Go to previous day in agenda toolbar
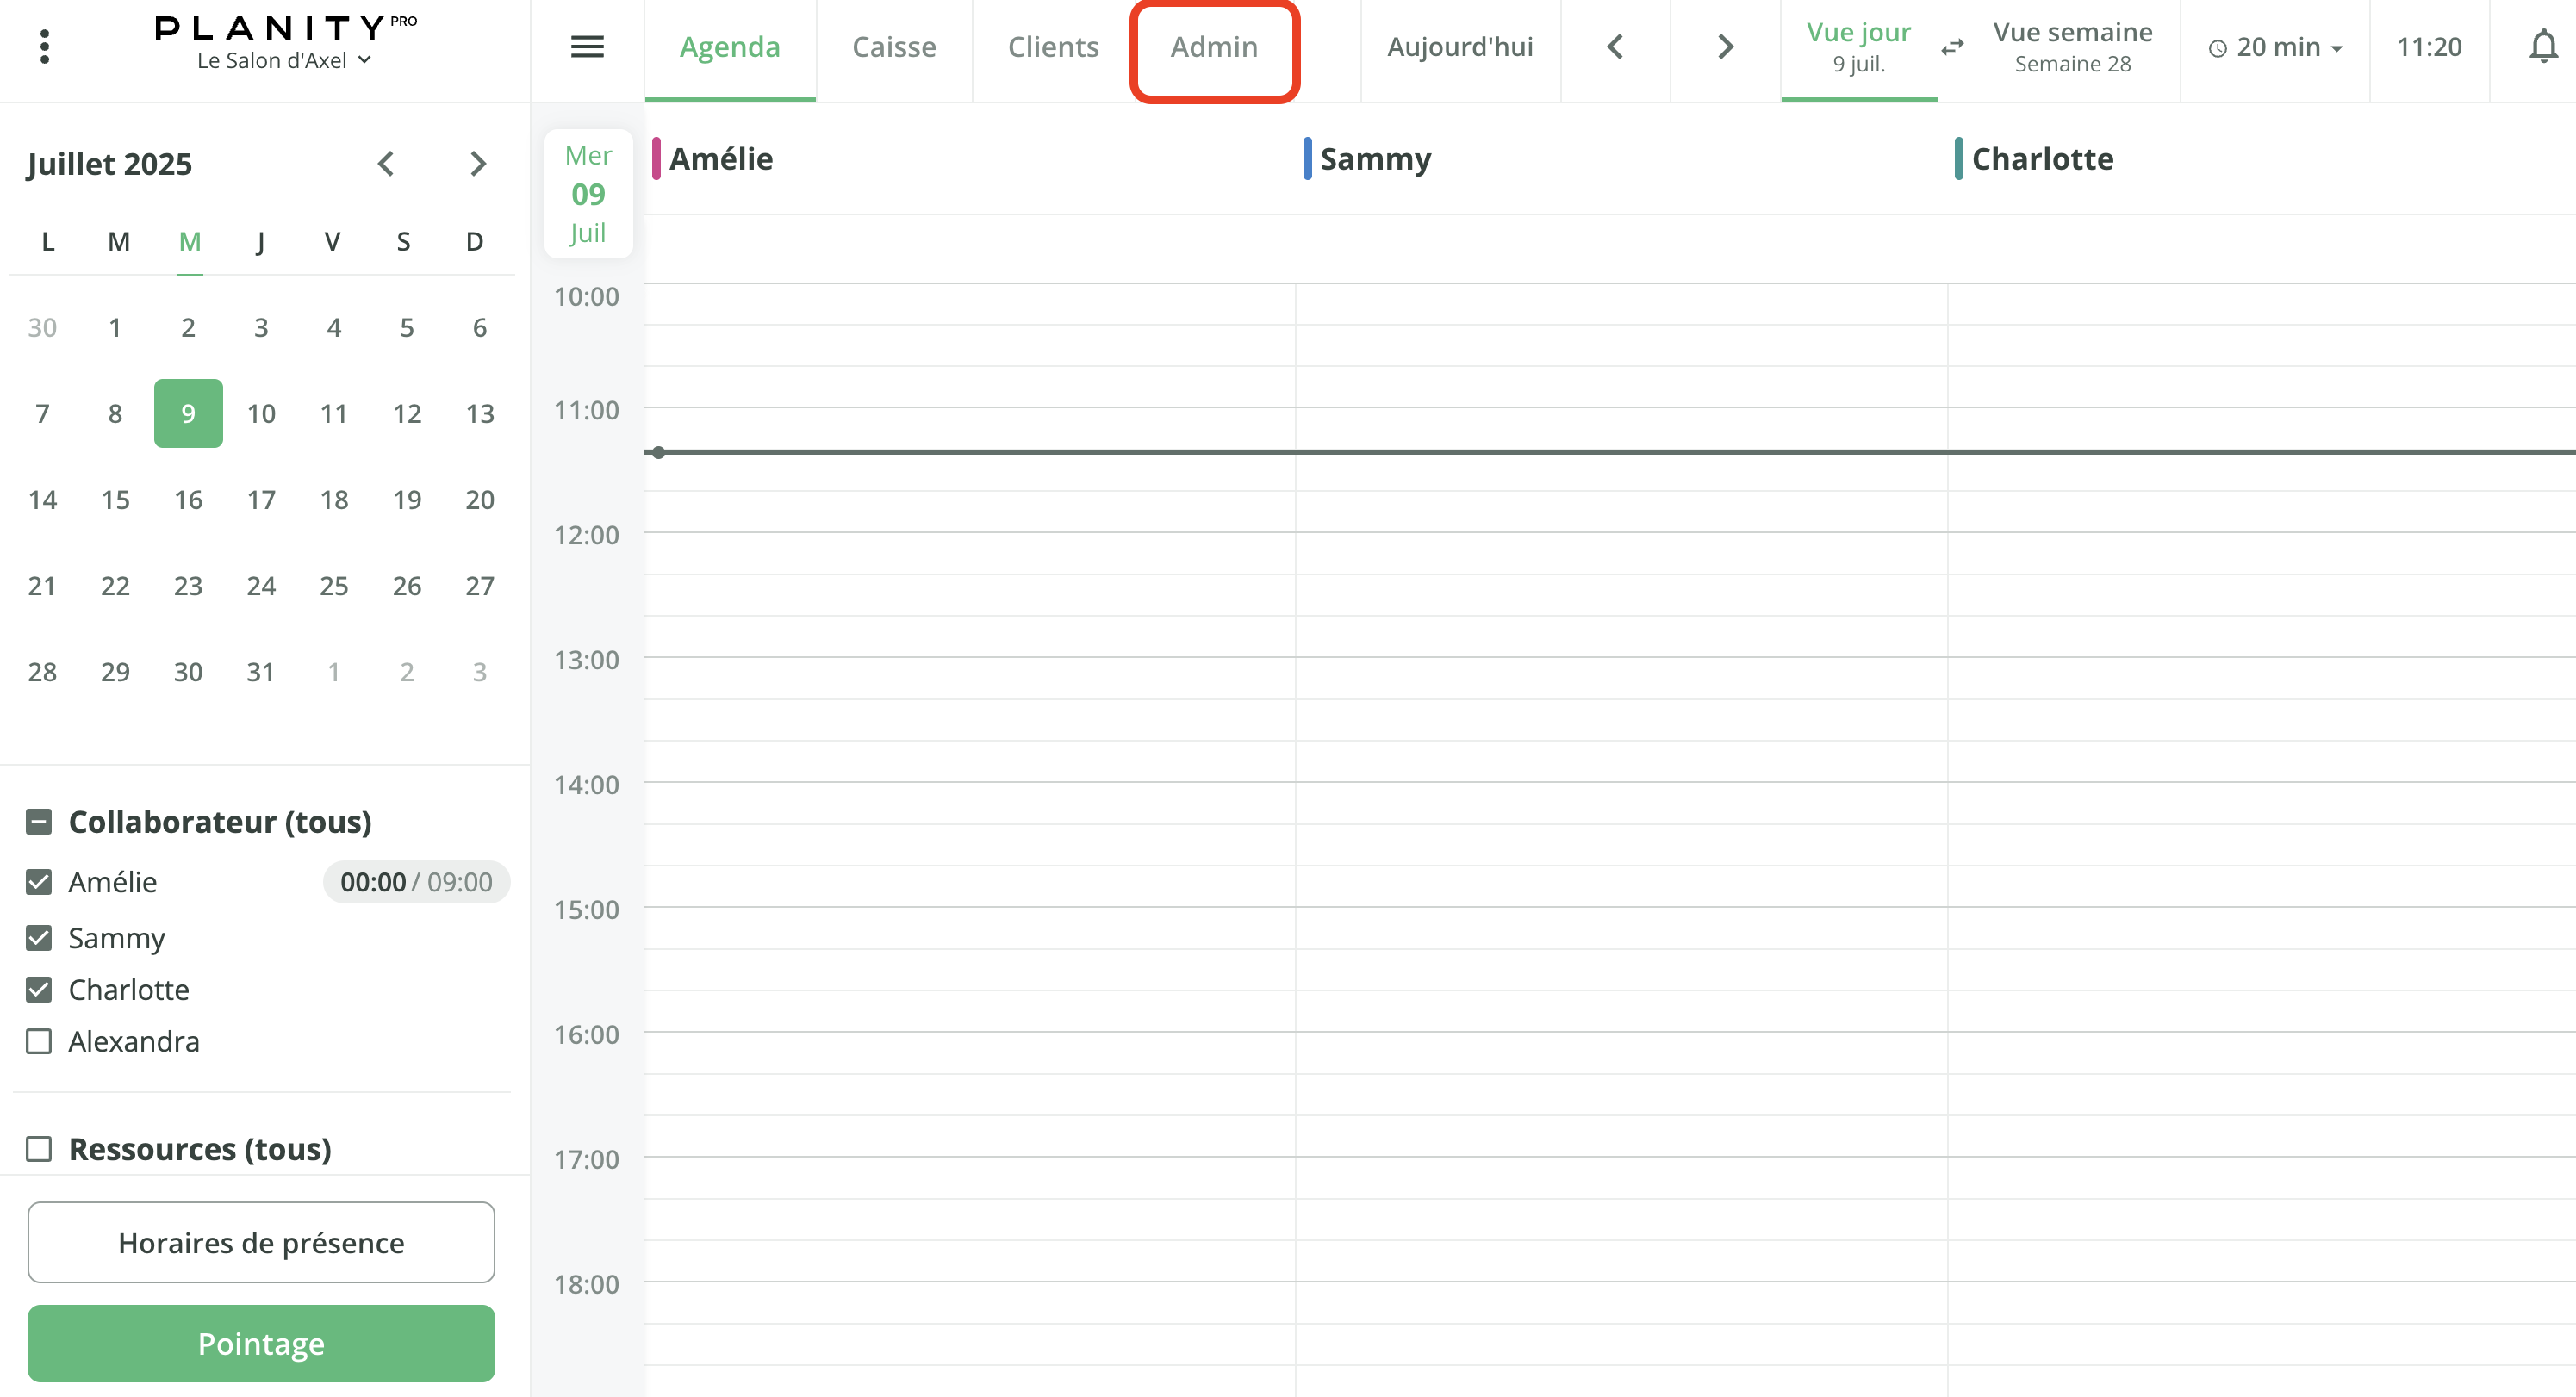 [1615, 47]
